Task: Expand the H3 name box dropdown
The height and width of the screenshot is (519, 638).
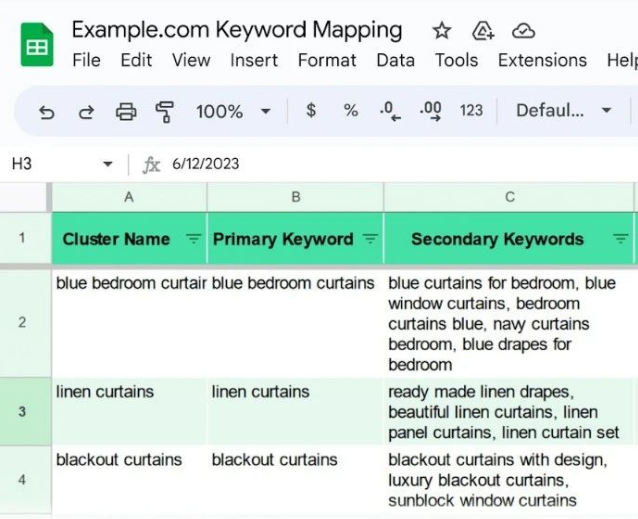Action: click(x=108, y=164)
